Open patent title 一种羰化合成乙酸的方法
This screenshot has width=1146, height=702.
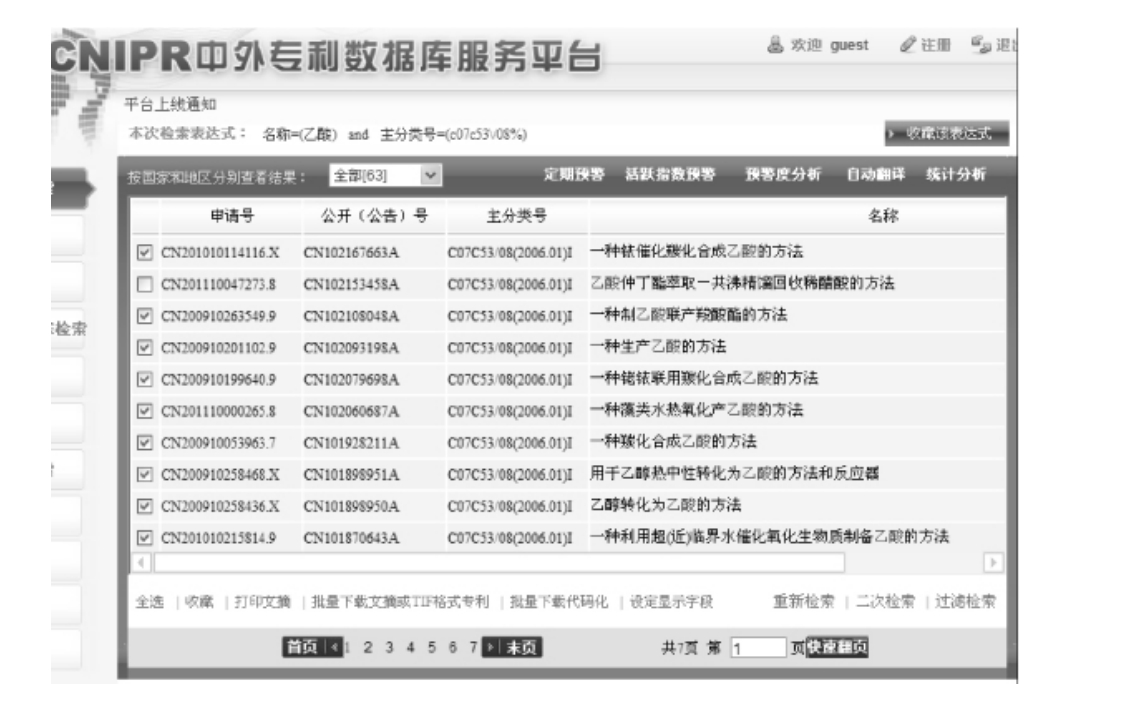click(x=673, y=442)
